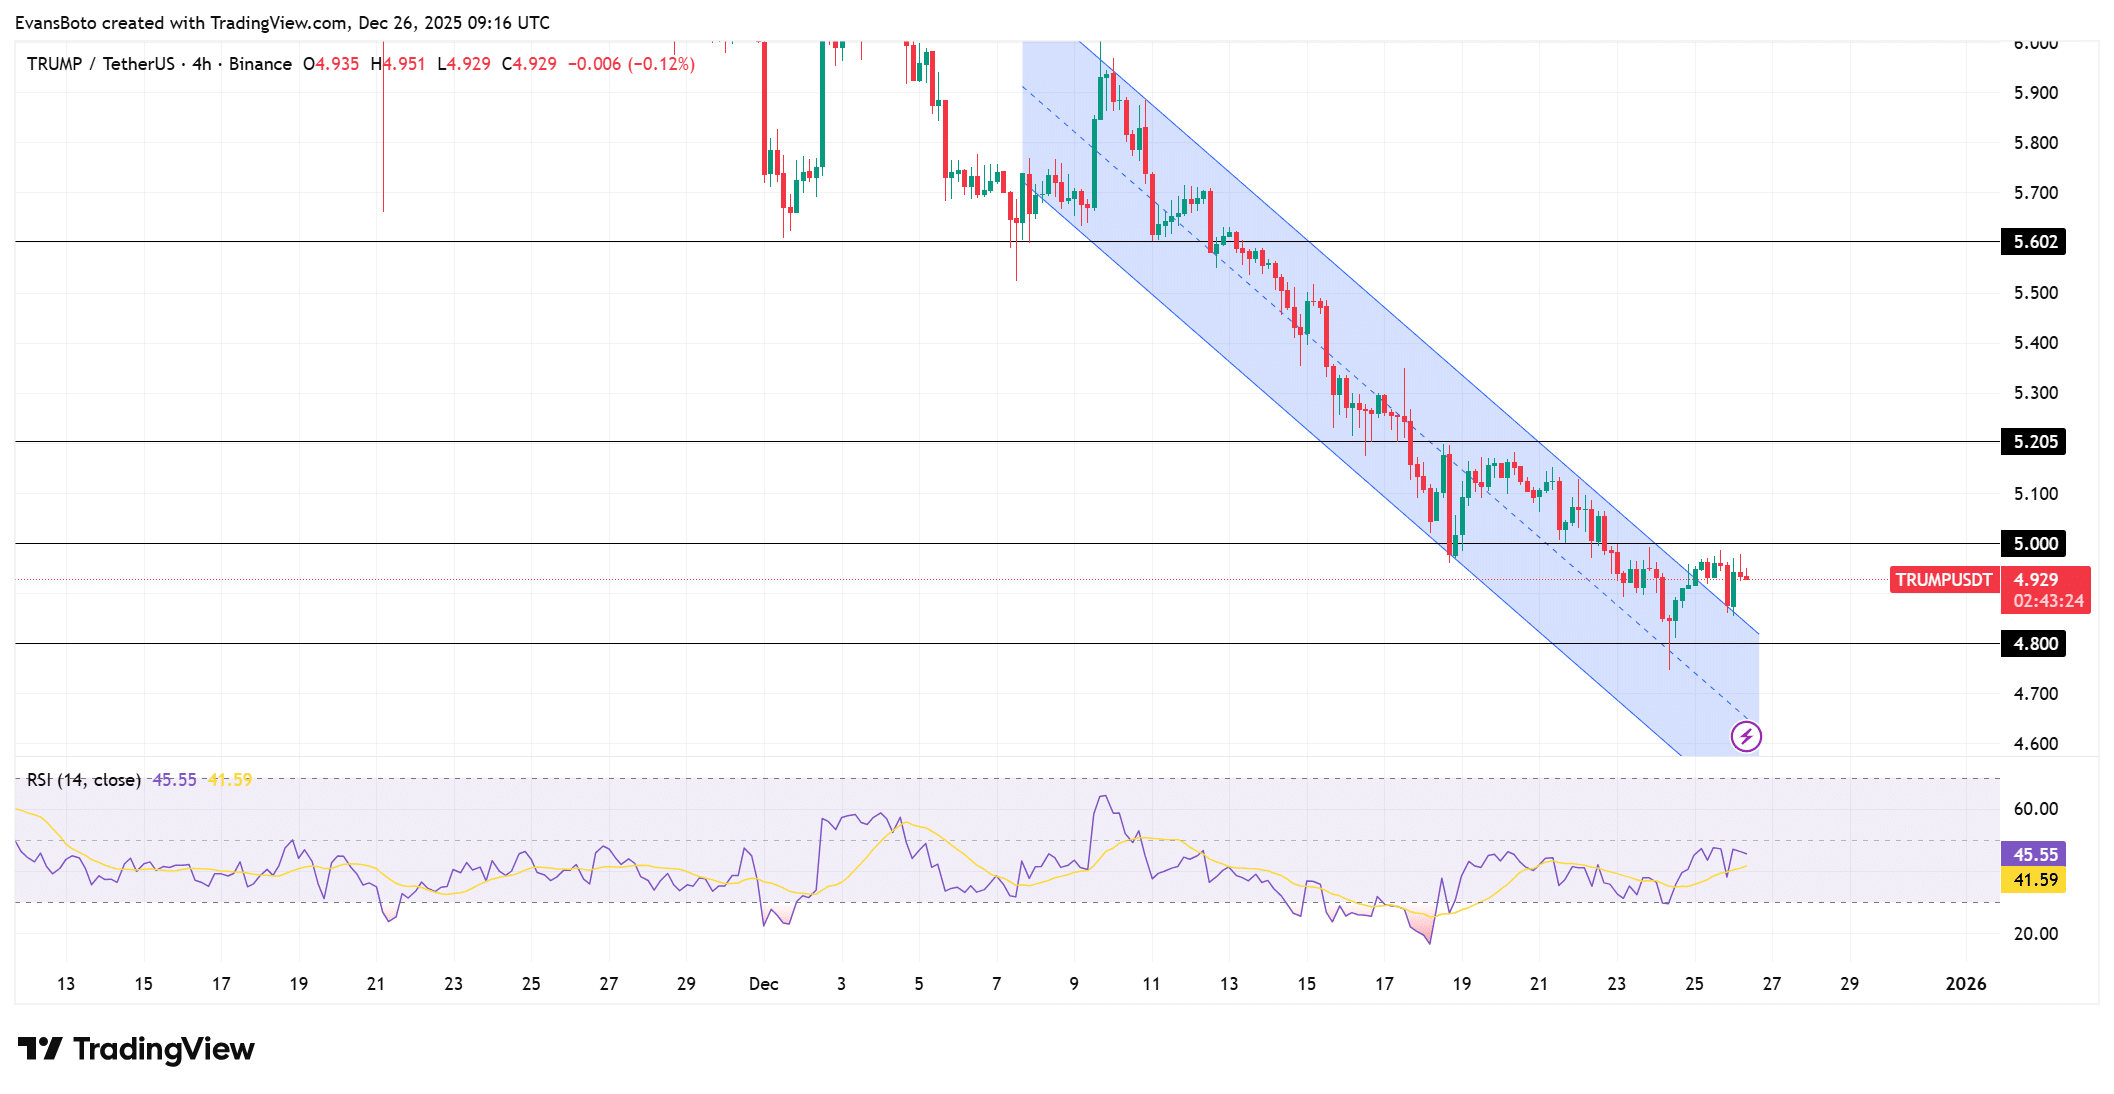Click the yellow RSI 41.59 axis label
Screen dimensions: 2114x1094
coord(2034,880)
